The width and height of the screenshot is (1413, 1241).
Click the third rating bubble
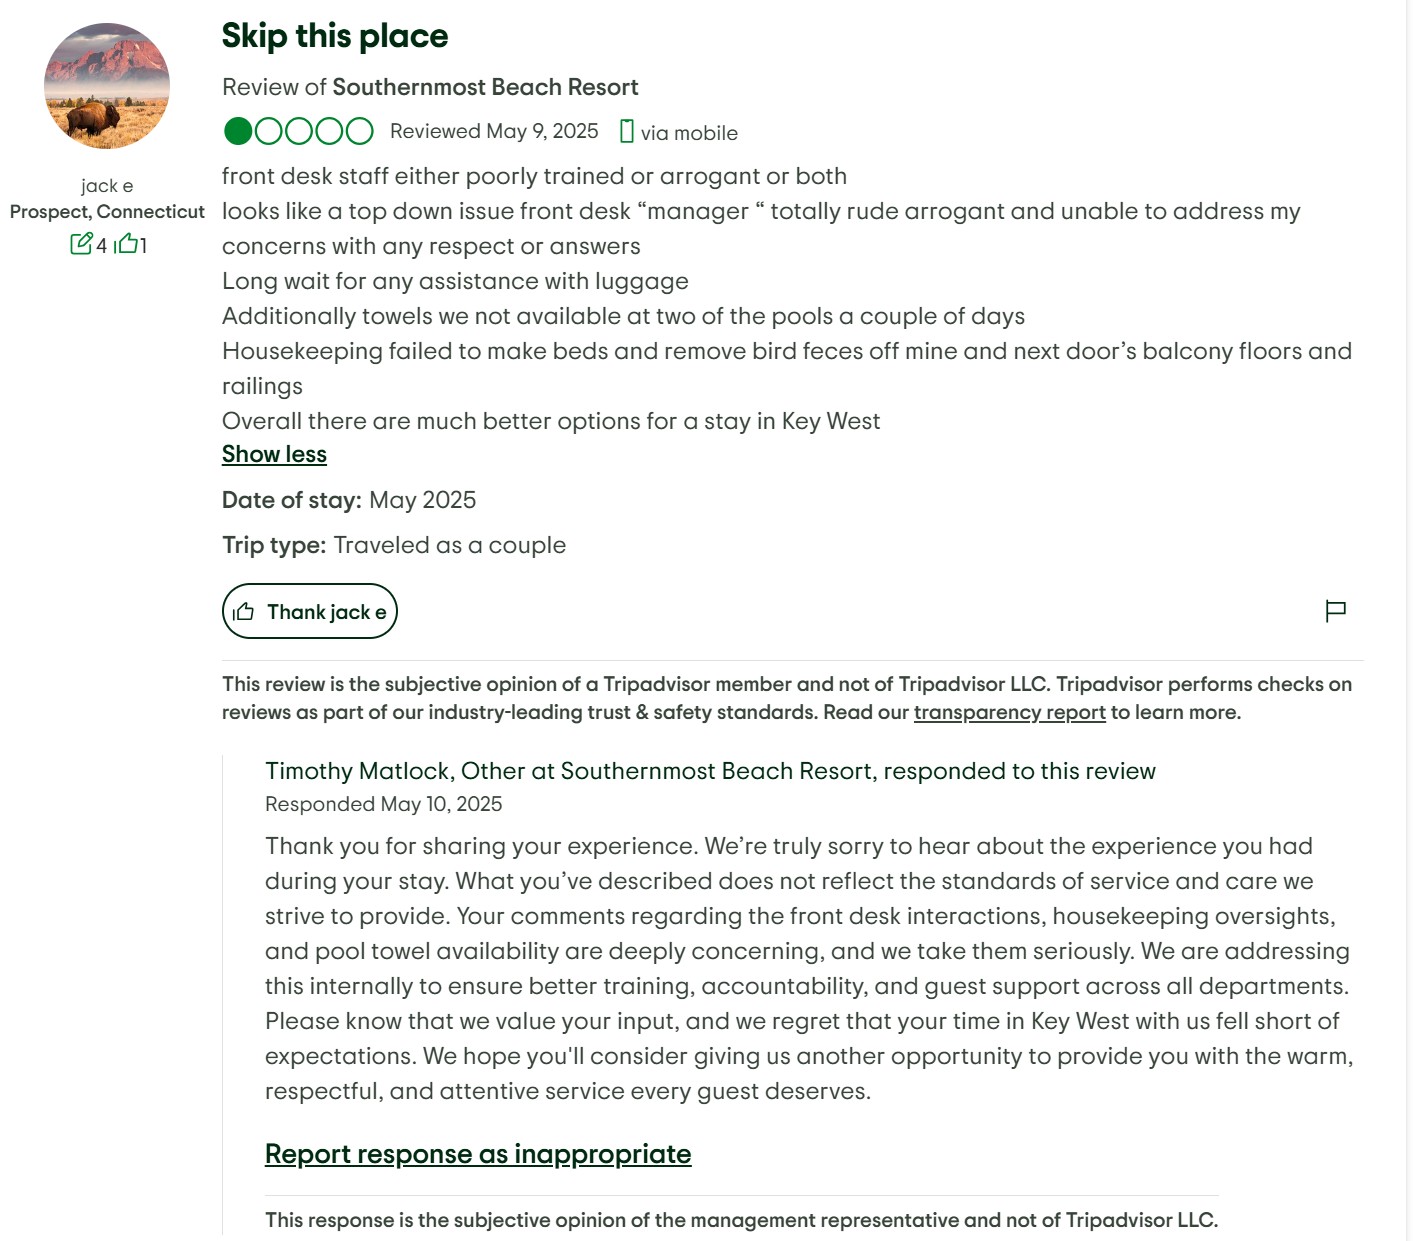(299, 131)
